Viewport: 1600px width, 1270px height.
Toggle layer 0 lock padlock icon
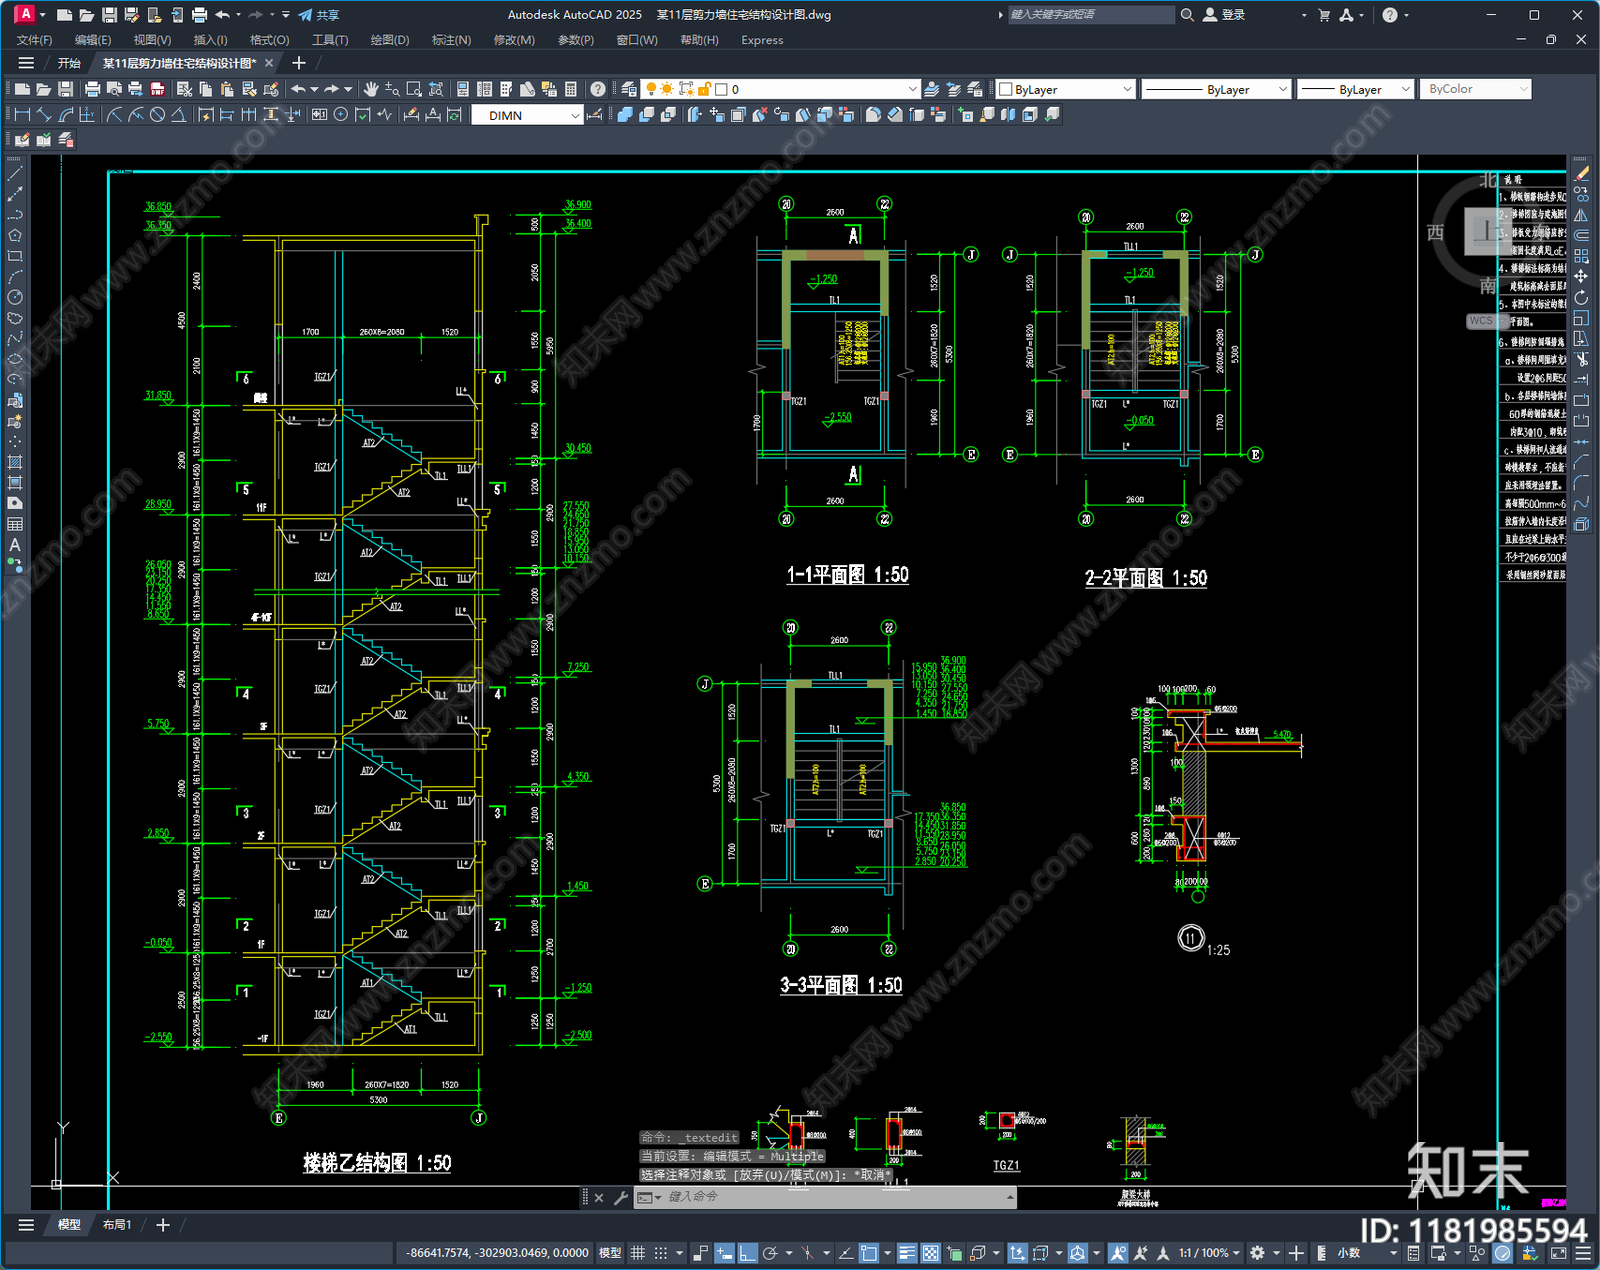point(704,89)
